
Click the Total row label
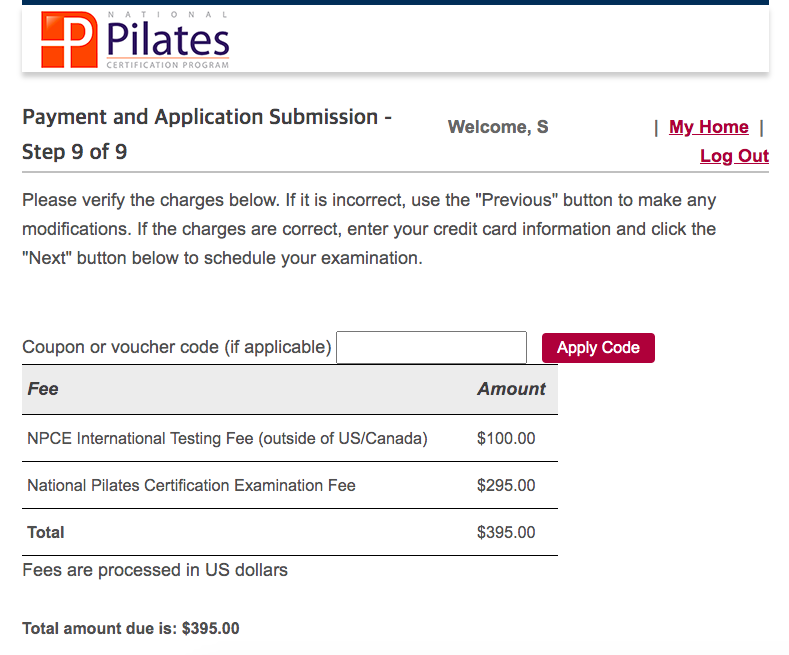tap(46, 532)
